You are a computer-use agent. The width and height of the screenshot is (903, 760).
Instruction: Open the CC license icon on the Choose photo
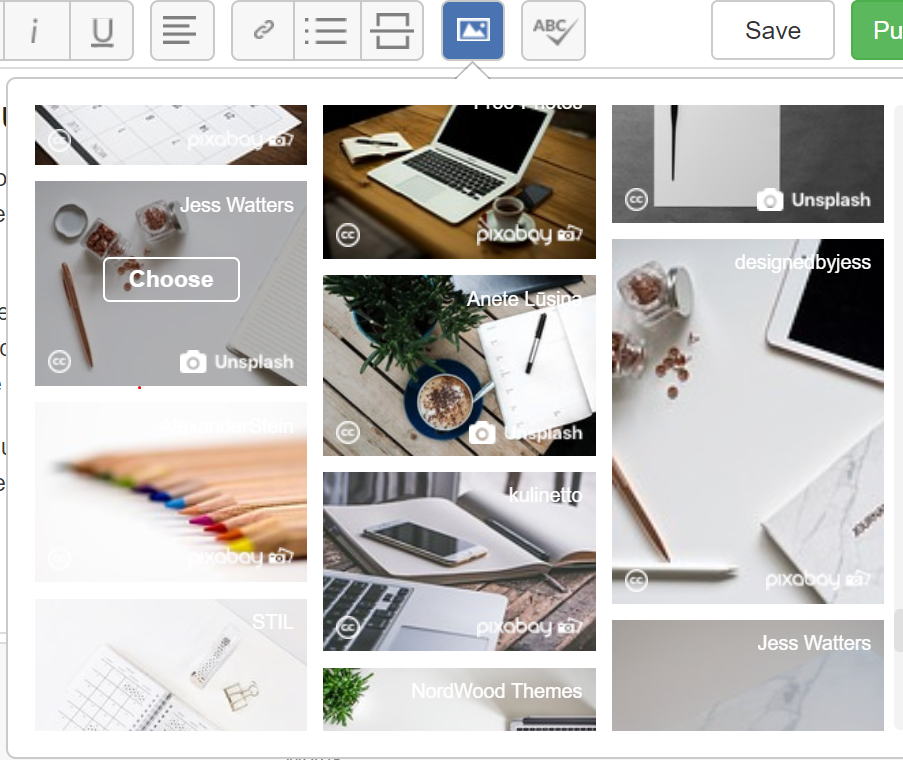point(59,362)
